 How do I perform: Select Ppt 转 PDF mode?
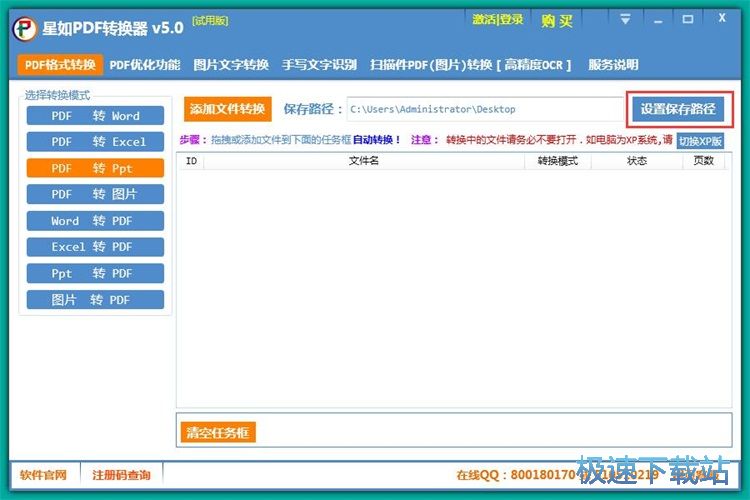95,273
